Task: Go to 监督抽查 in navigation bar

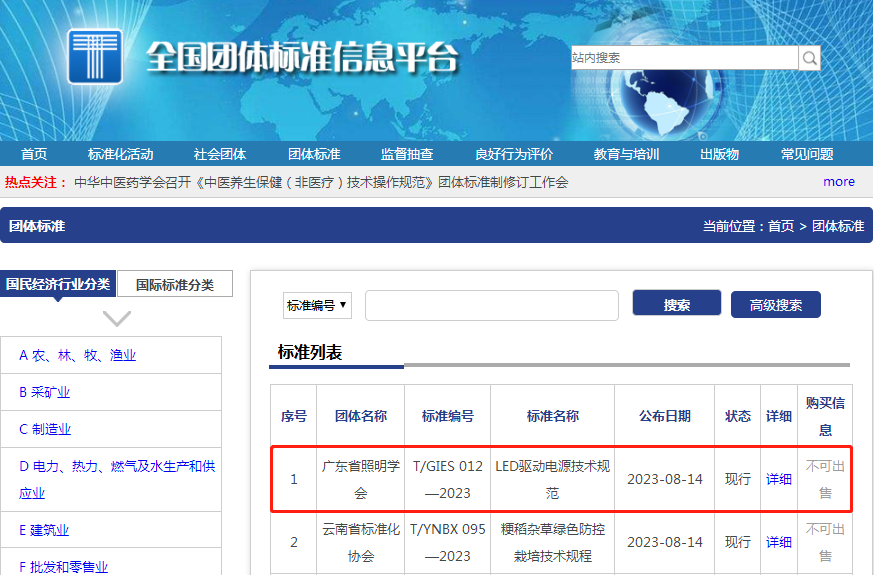Action: 407,154
